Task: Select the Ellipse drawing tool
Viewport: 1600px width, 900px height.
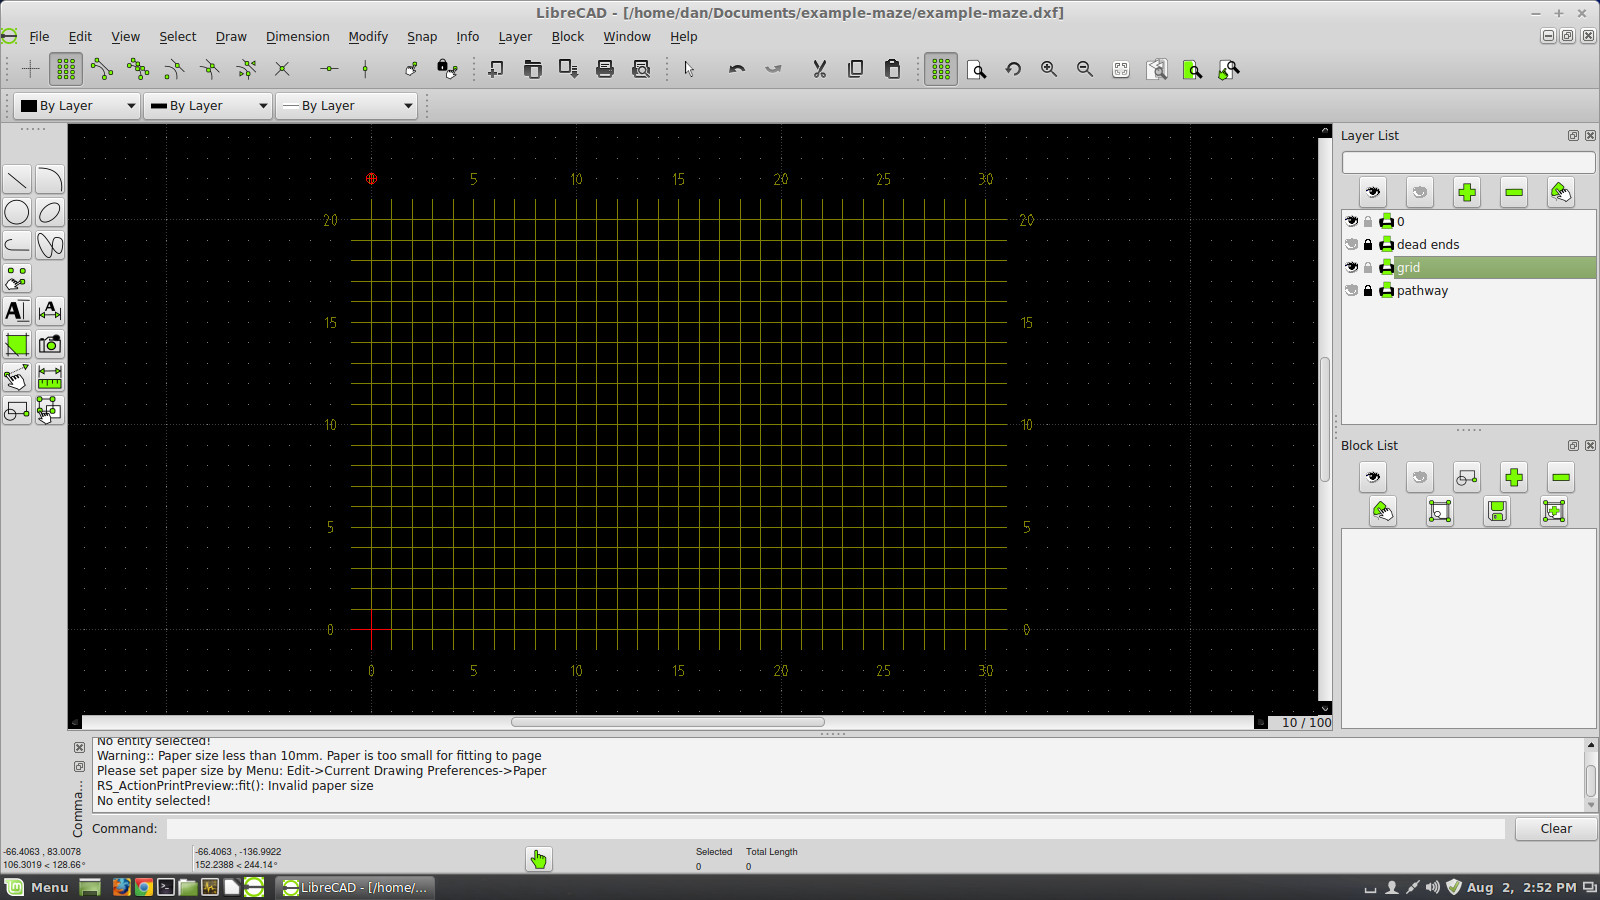Action: [50, 213]
